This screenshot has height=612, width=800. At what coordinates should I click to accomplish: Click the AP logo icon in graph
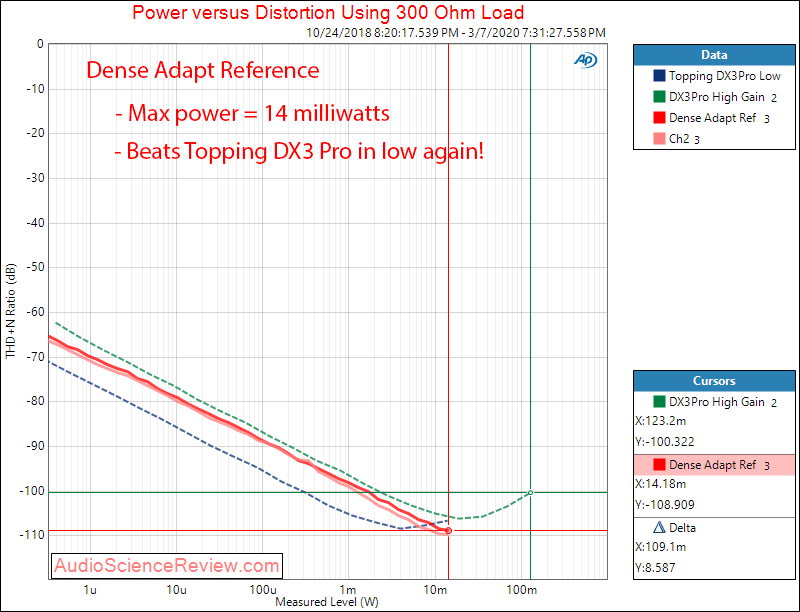(x=585, y=60)
